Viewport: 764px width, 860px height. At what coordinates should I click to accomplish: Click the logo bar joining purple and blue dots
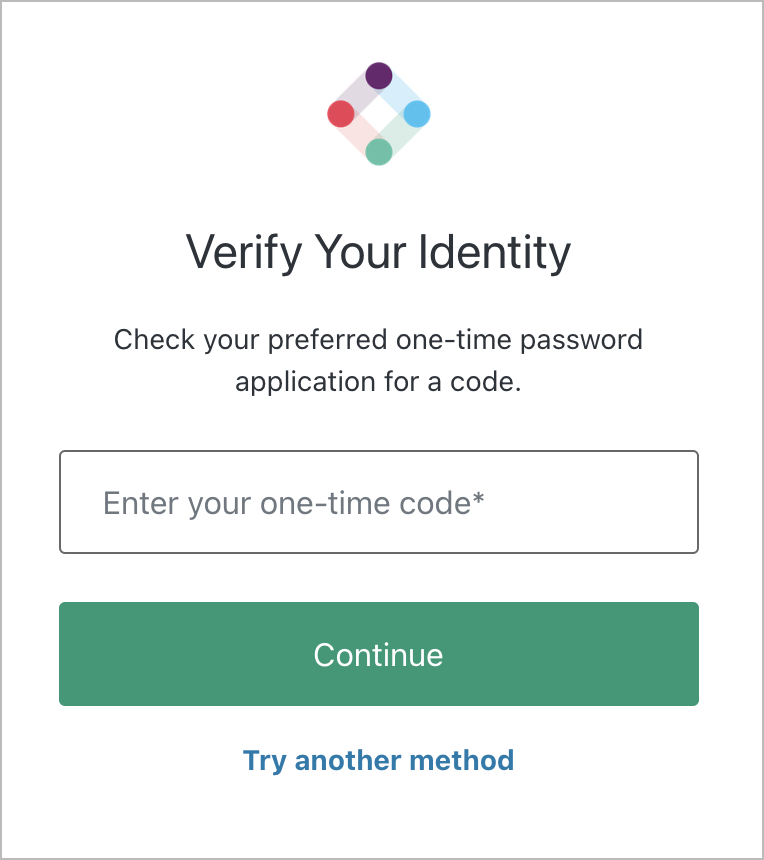coord(399,93)
